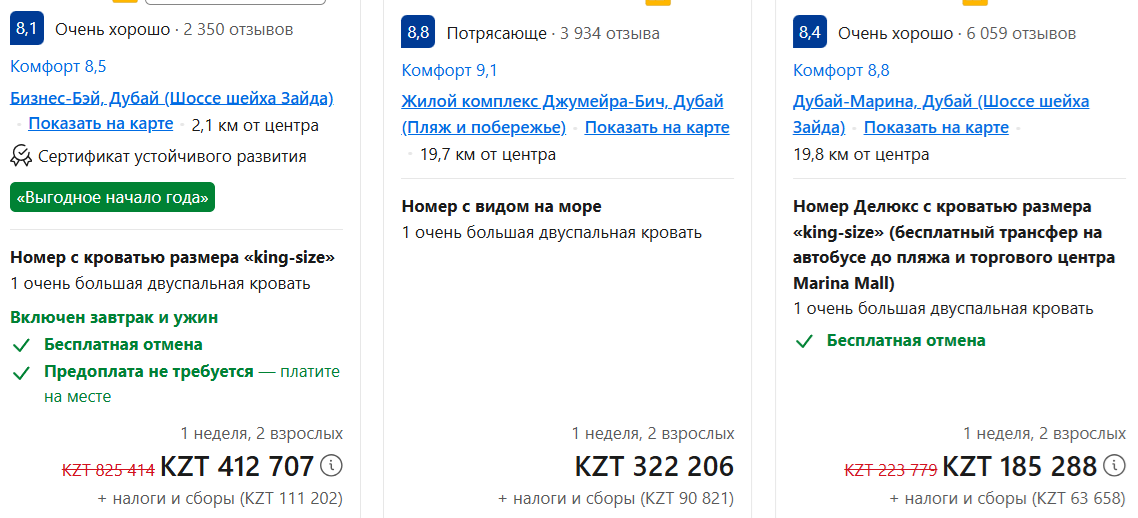Open Жилой комплекс Джумейра-Бич location link
The image size is (1138, 518).
pos(562,102)
